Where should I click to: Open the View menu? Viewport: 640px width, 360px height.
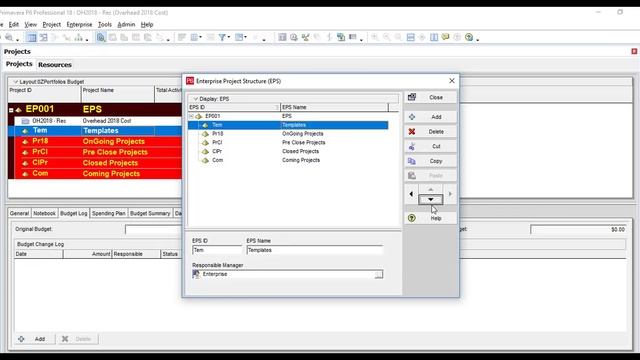tap(30, 24)
